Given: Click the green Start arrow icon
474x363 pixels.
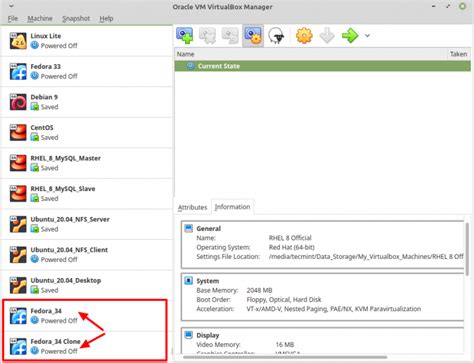Looking at the screenshot, I should [350, 35].
